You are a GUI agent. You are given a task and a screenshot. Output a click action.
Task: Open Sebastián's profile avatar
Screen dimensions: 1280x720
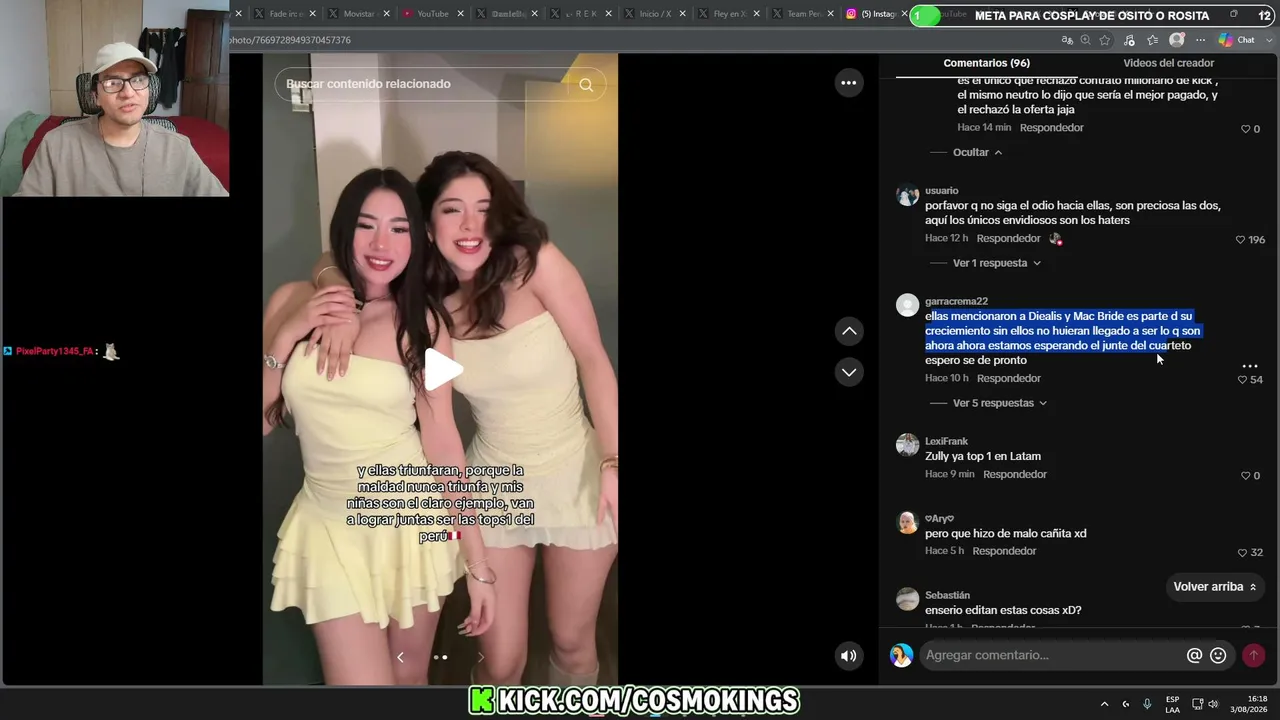(907, 599)
